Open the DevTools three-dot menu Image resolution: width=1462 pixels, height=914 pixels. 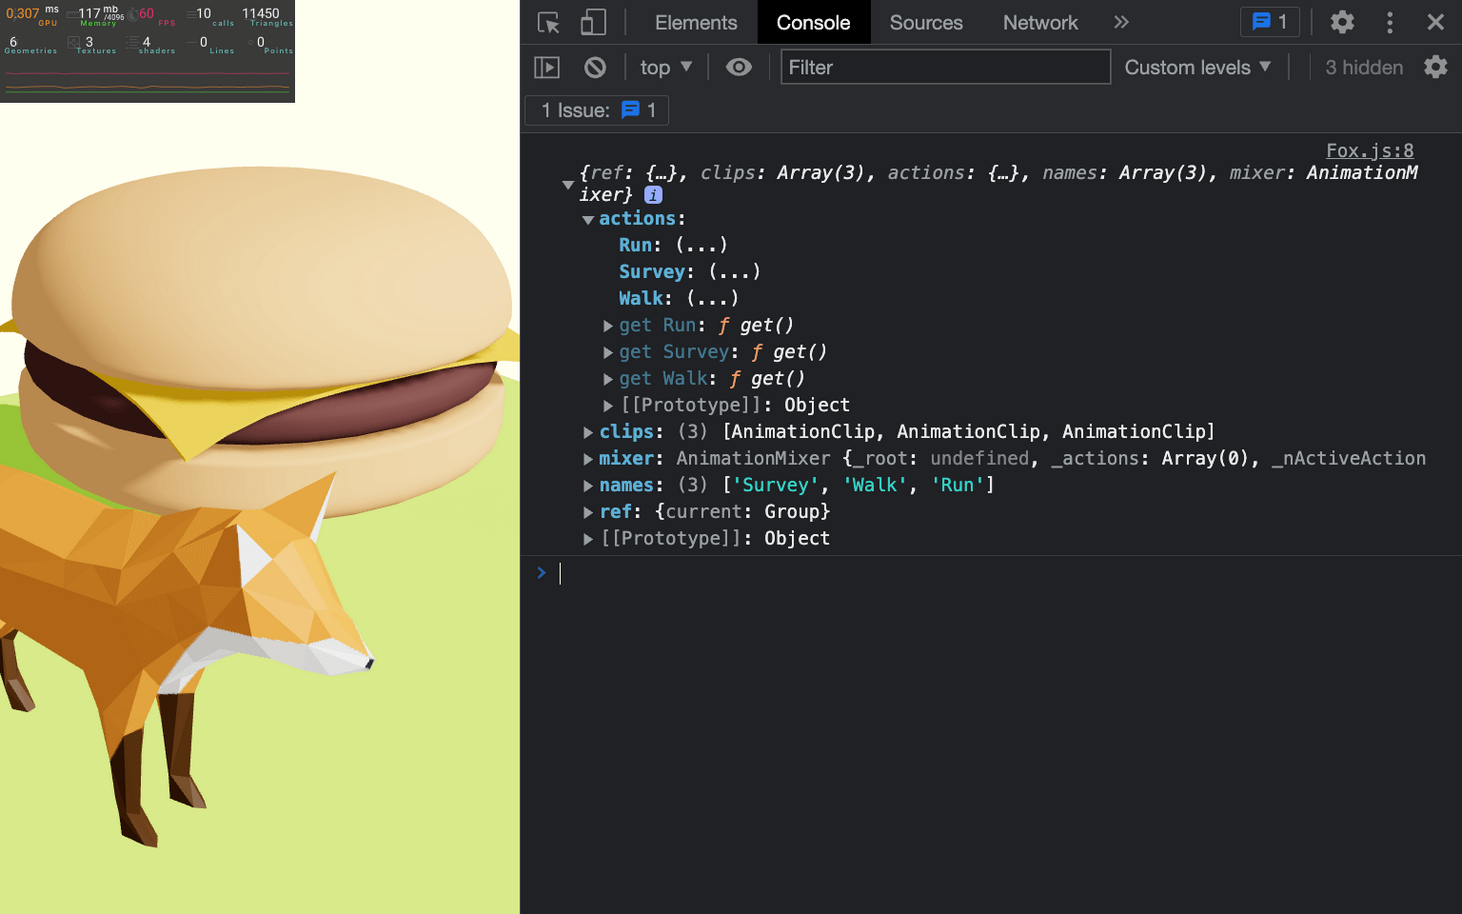click(x=1389, y=22)
